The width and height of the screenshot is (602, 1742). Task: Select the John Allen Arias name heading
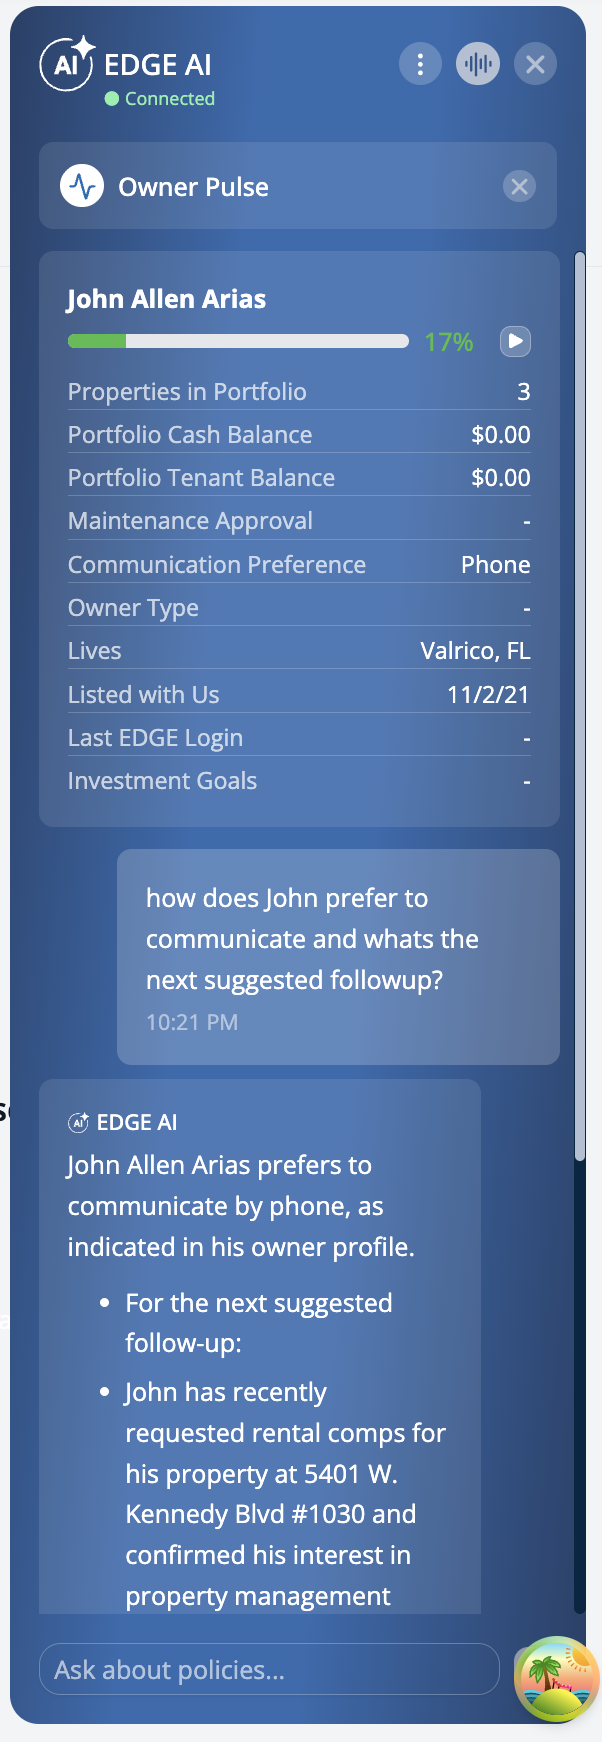(167, 299)
